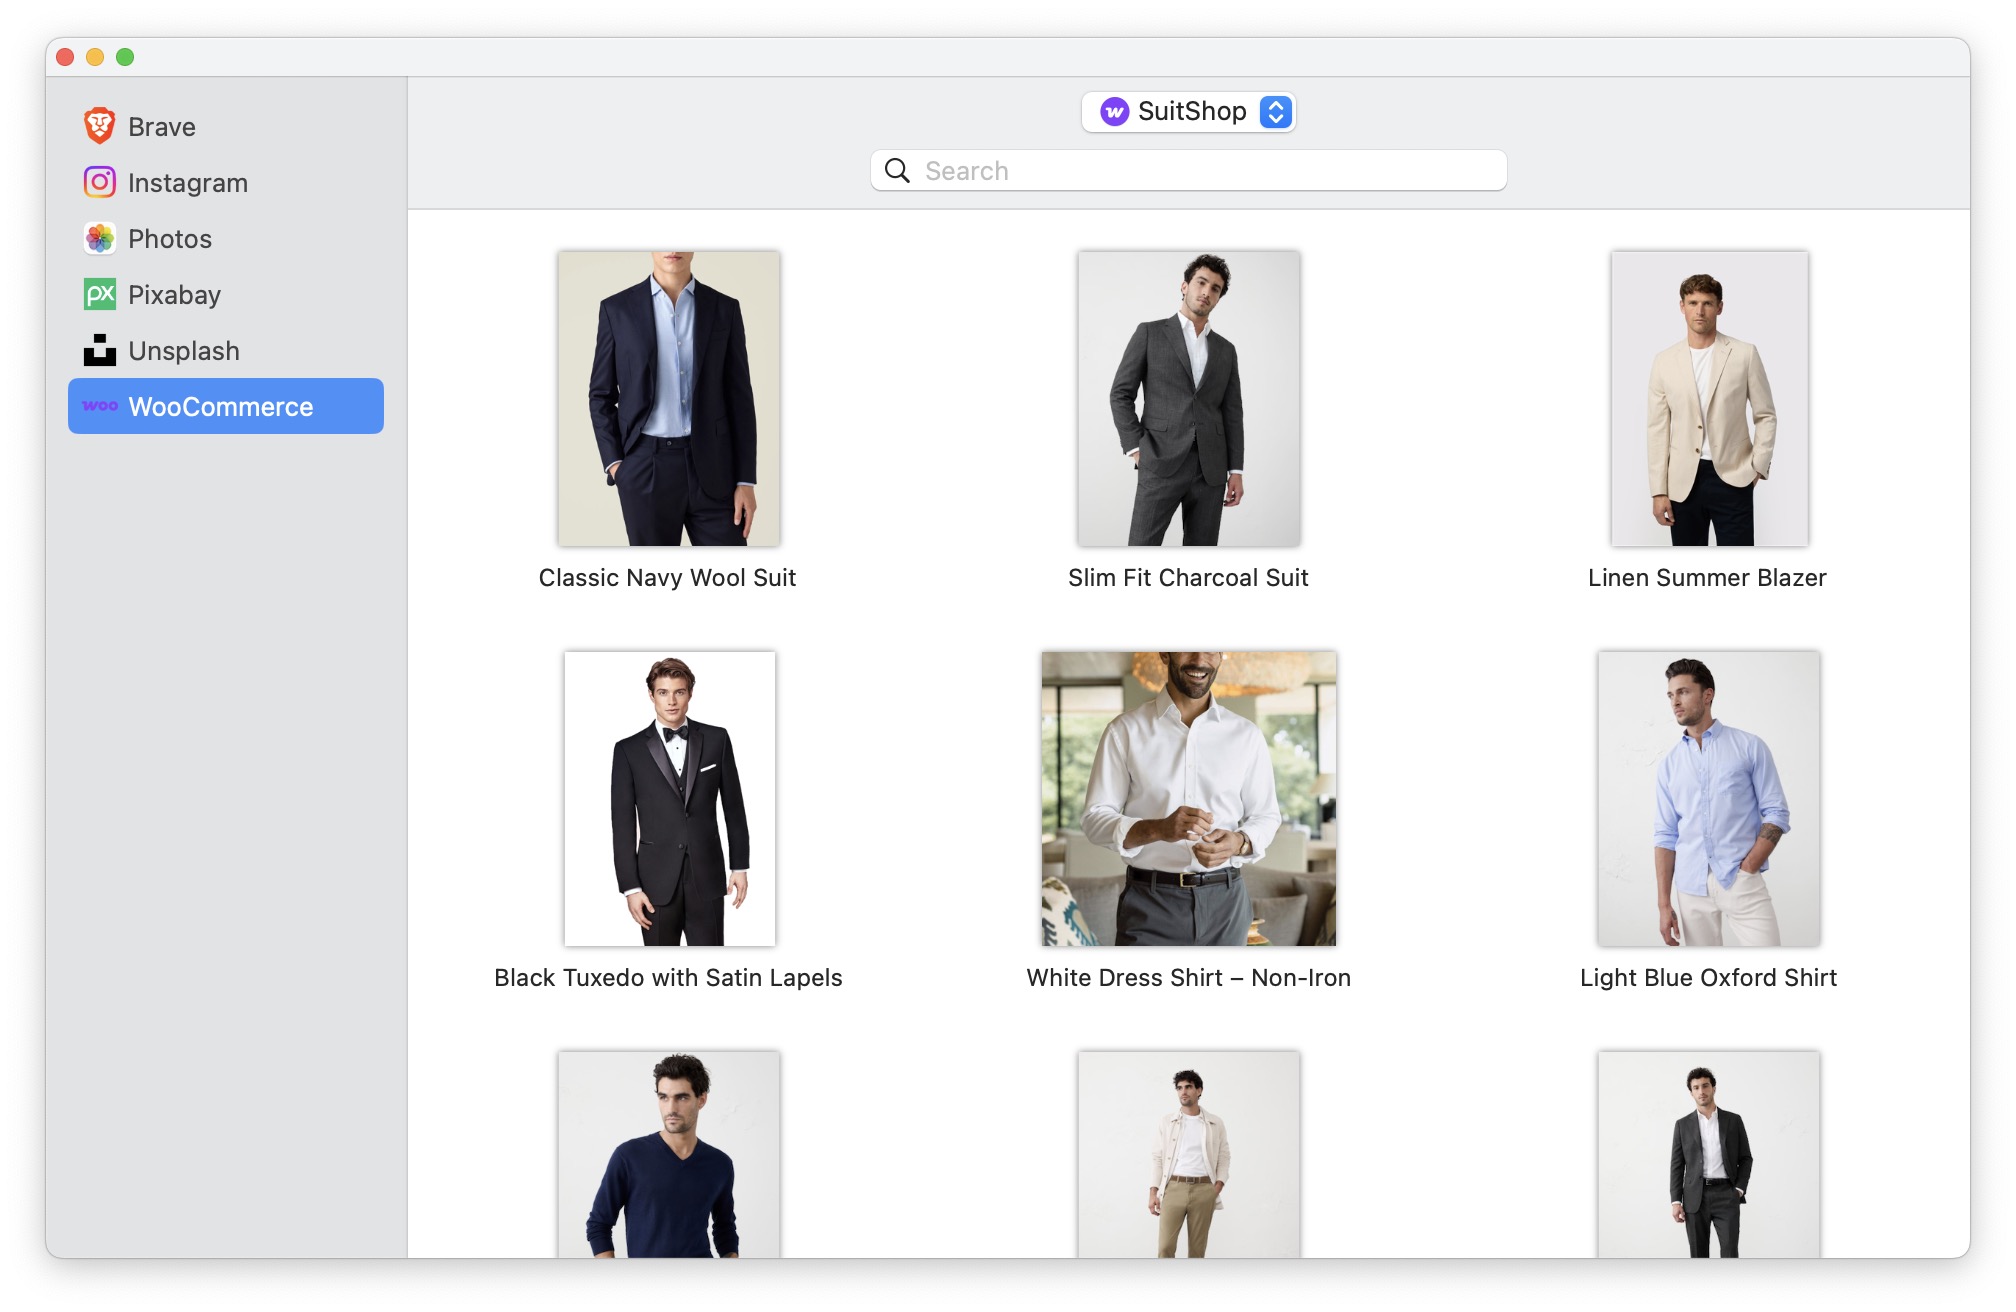Viewport: 2016px width, 1312px height.
Task: Click the 'Slim Fit Charcoal Suit' caption
Action: tap(1188, 578)
